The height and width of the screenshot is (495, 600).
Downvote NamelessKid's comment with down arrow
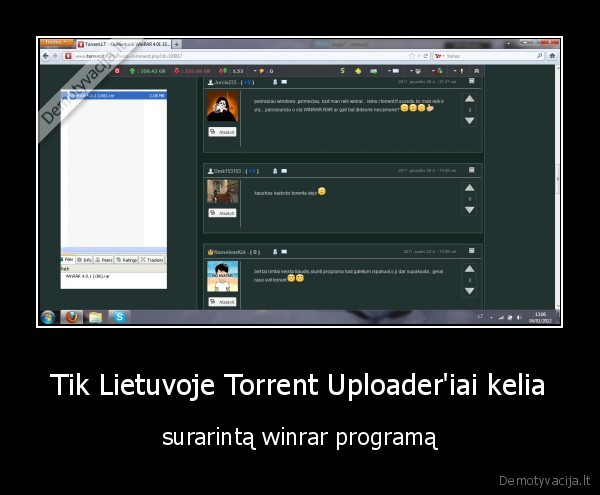pyautogui.click(x=470, y=291)
